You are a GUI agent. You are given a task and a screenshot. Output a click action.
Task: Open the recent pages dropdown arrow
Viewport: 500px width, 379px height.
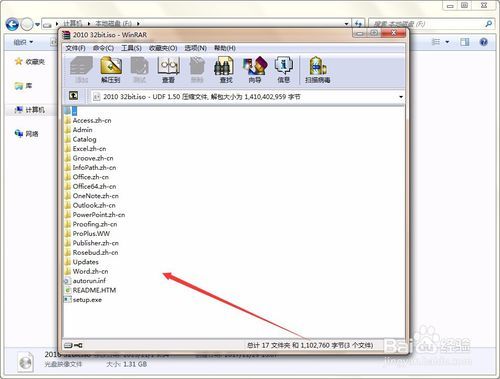pos(37,24)
